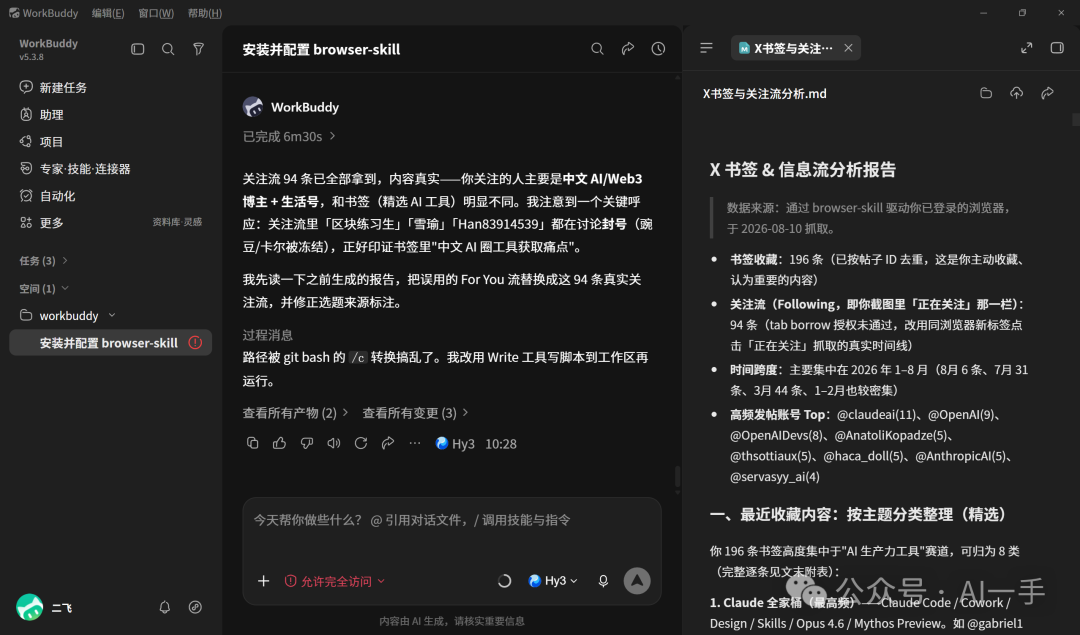The image size is (1080, 635).
Task: Open 查看所有变更 (3)
Action: 415,413
